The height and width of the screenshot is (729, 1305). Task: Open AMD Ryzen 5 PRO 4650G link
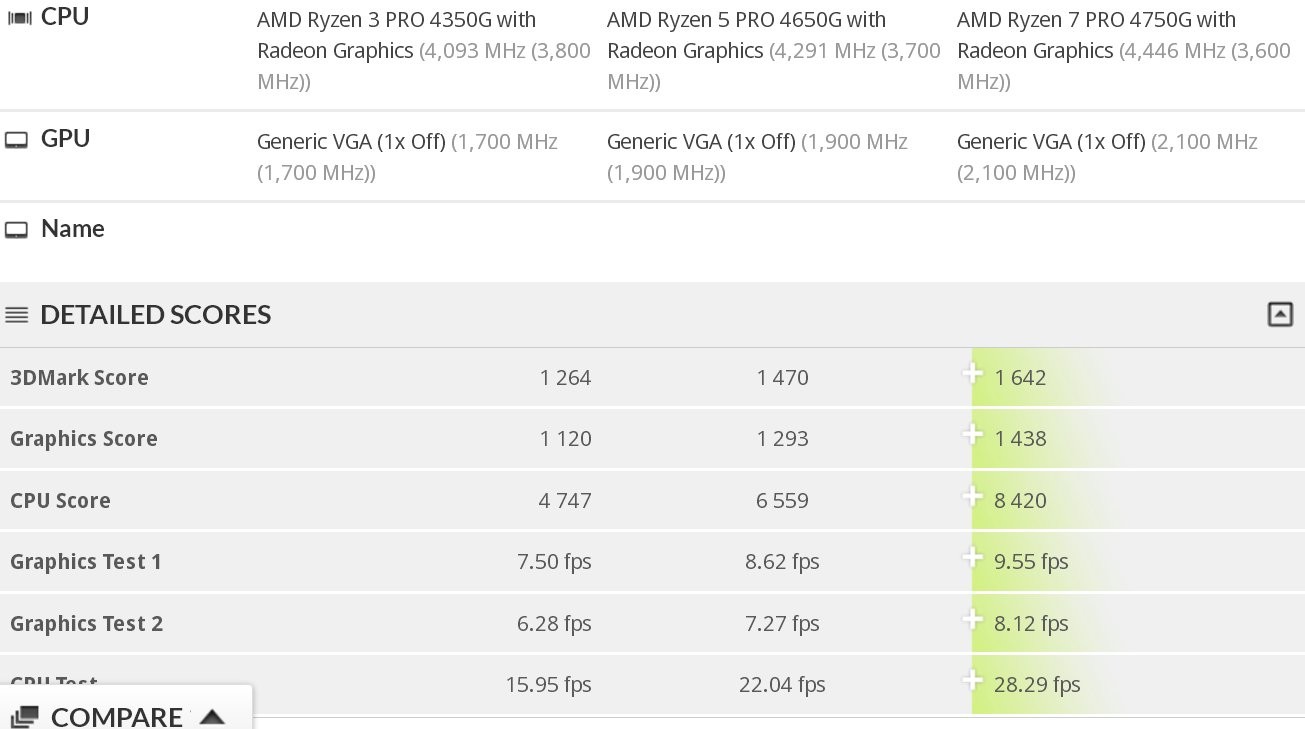point(746,34)
